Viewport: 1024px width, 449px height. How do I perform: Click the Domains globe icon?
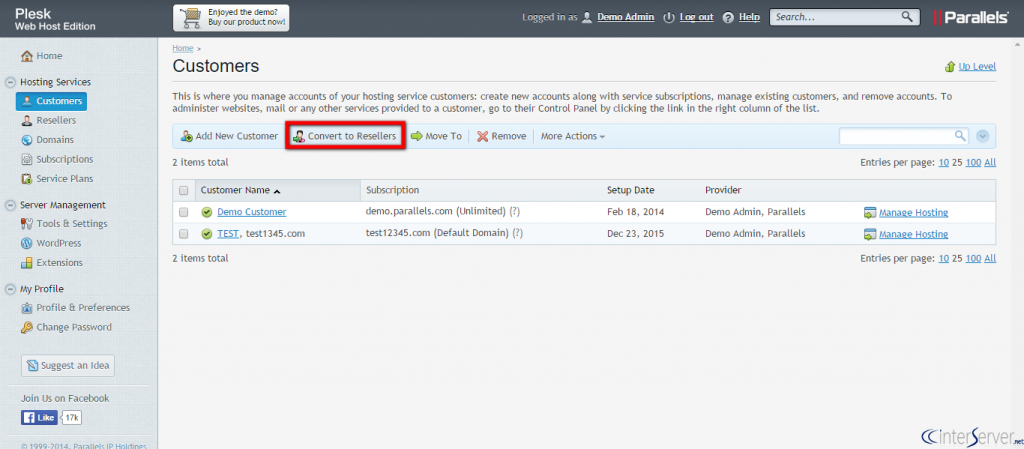tap(27, 140)
